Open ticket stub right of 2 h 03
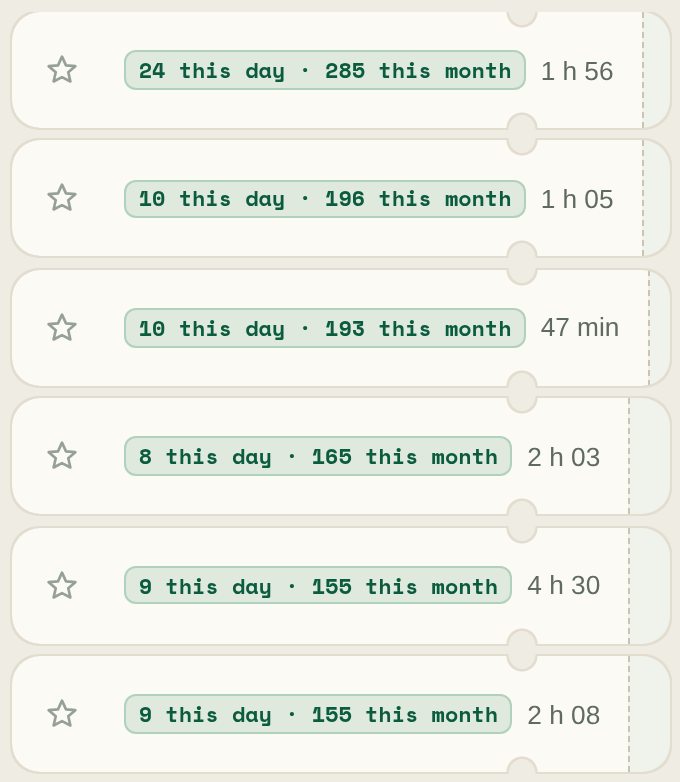The height and width of the screenshot is (782, 680). click(650, 456)
